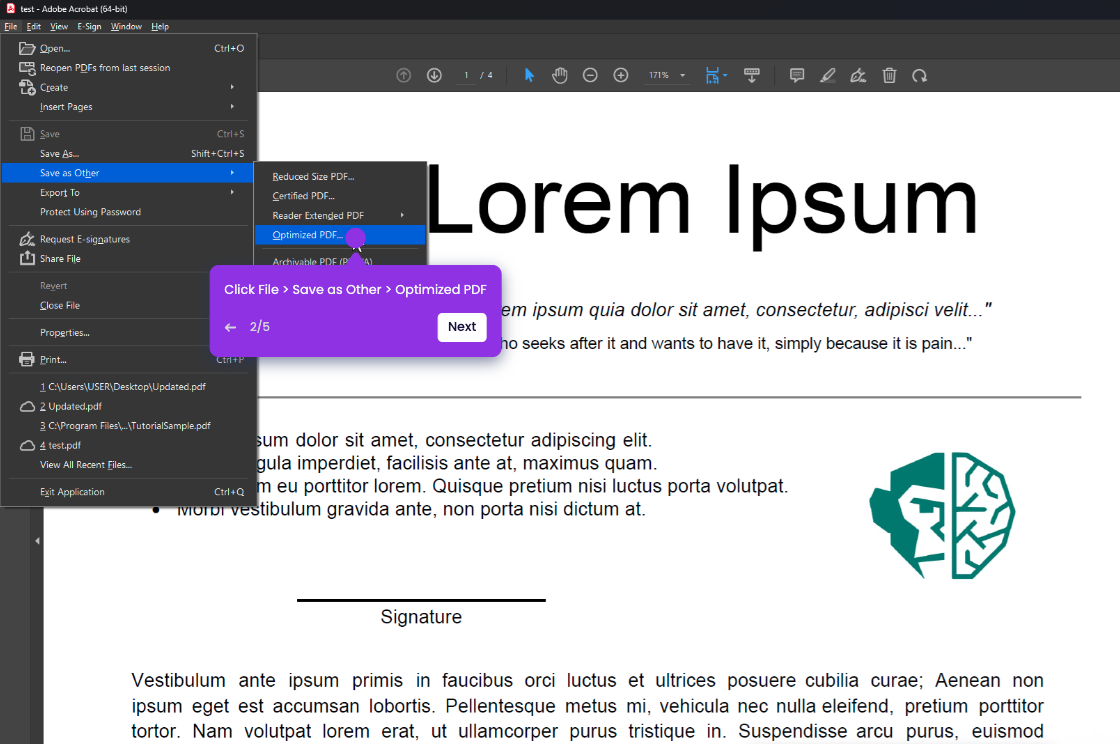1120x744 pixels.
Task: Click the Signature label in document
Action: 421,617
